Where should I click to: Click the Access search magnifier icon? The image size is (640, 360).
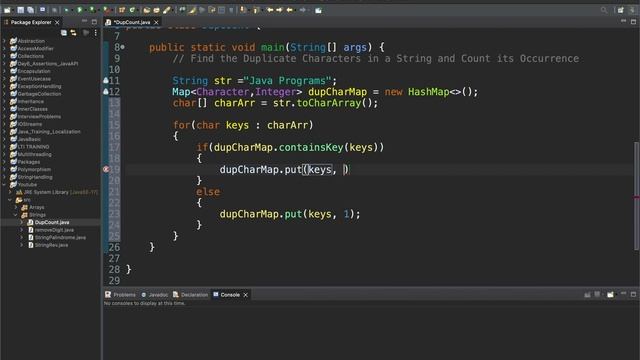point(604,10)
